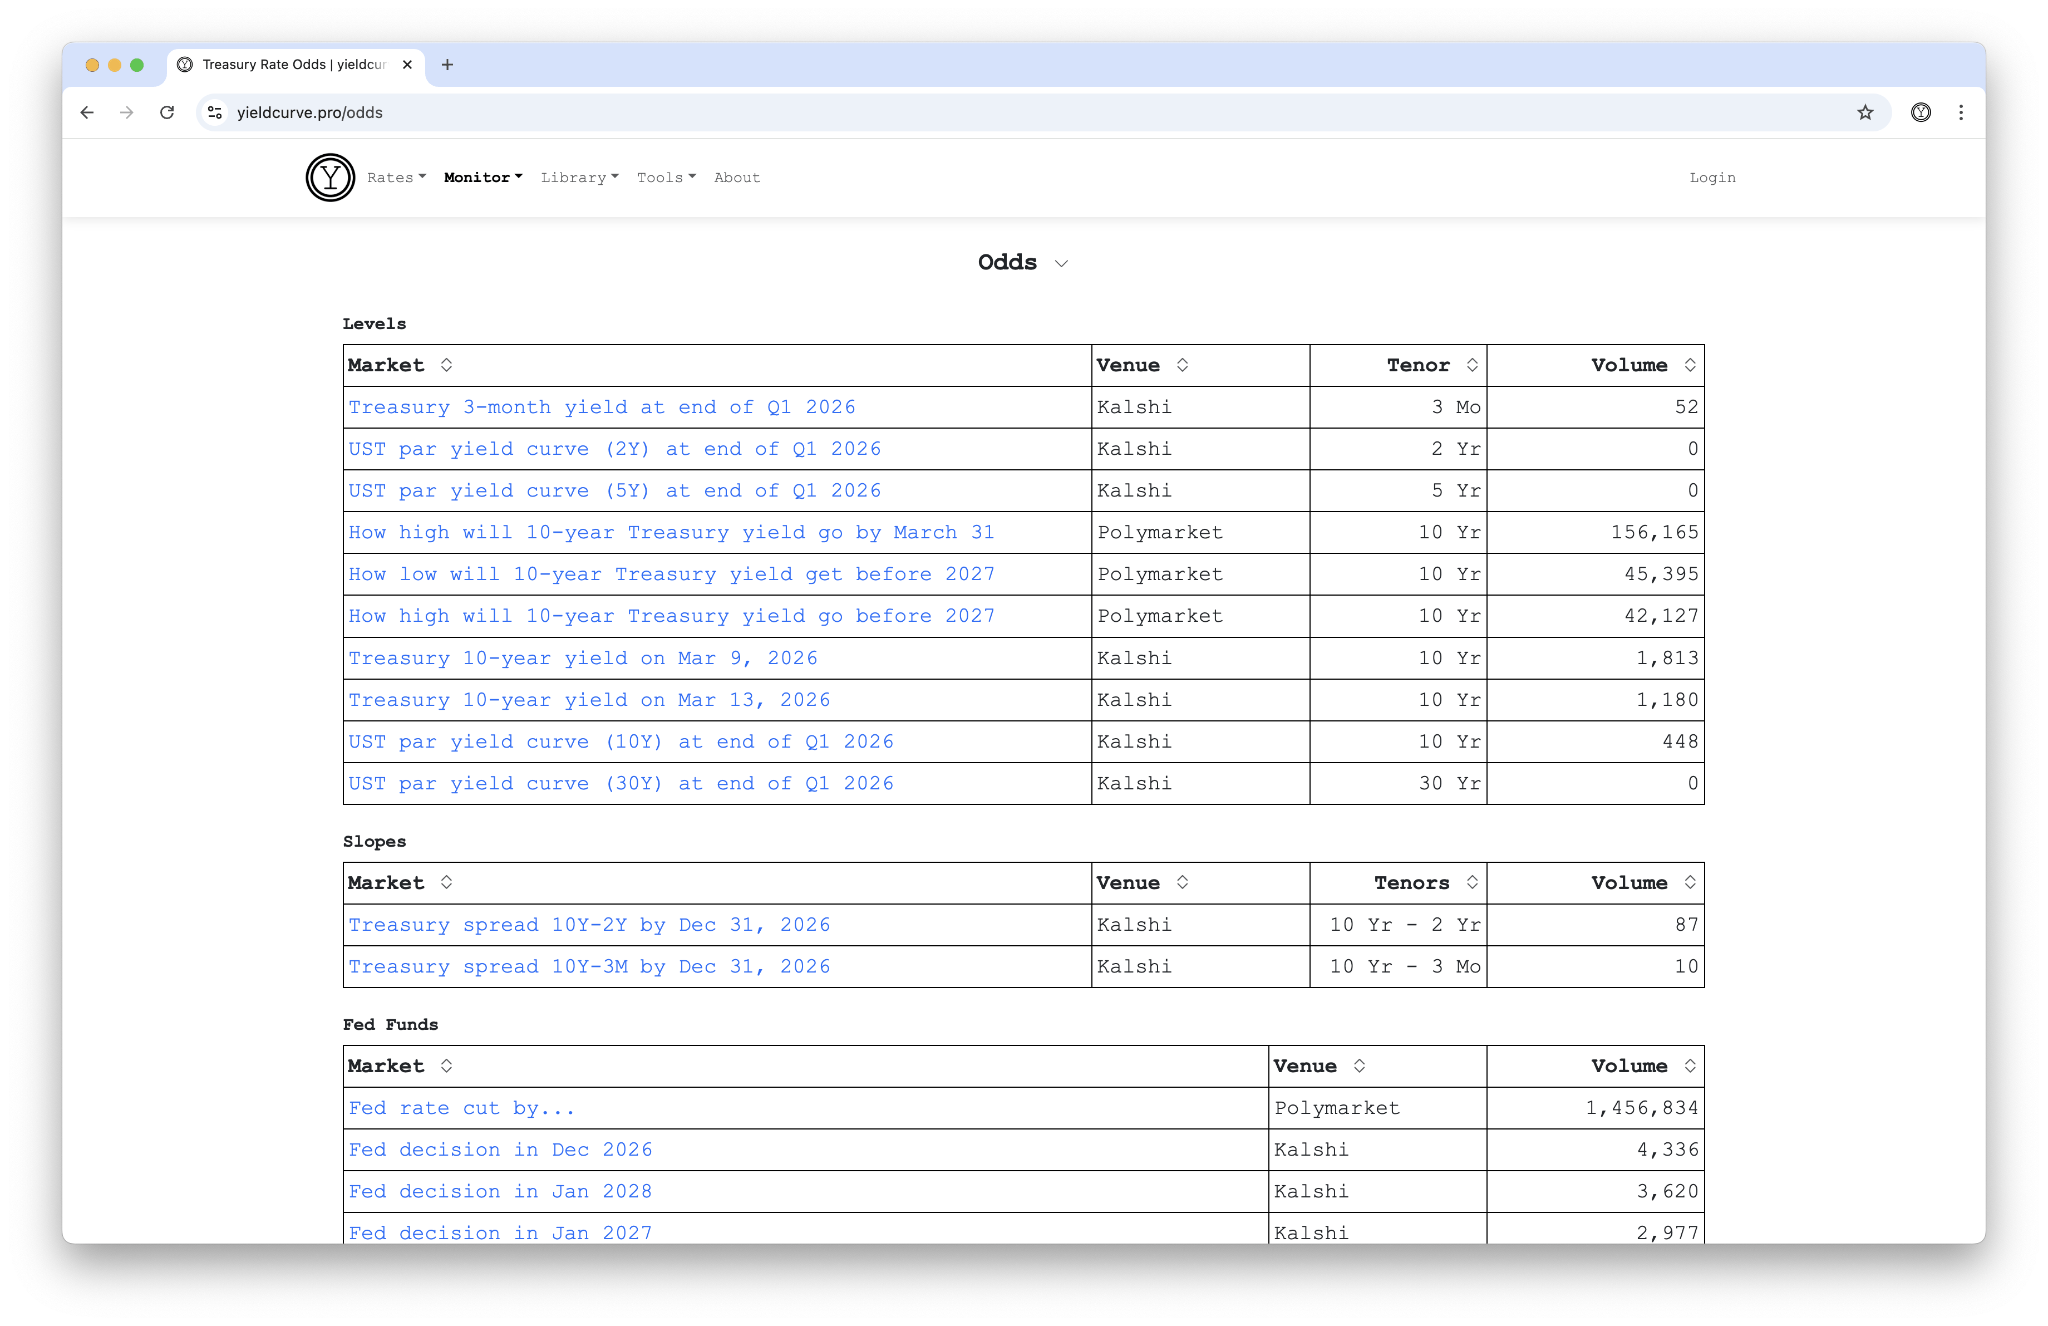Image resolution: width=2048 pixels, height=1326 pixels.
Task: Open a new browser tab
Action: click(x=447, y=65)
